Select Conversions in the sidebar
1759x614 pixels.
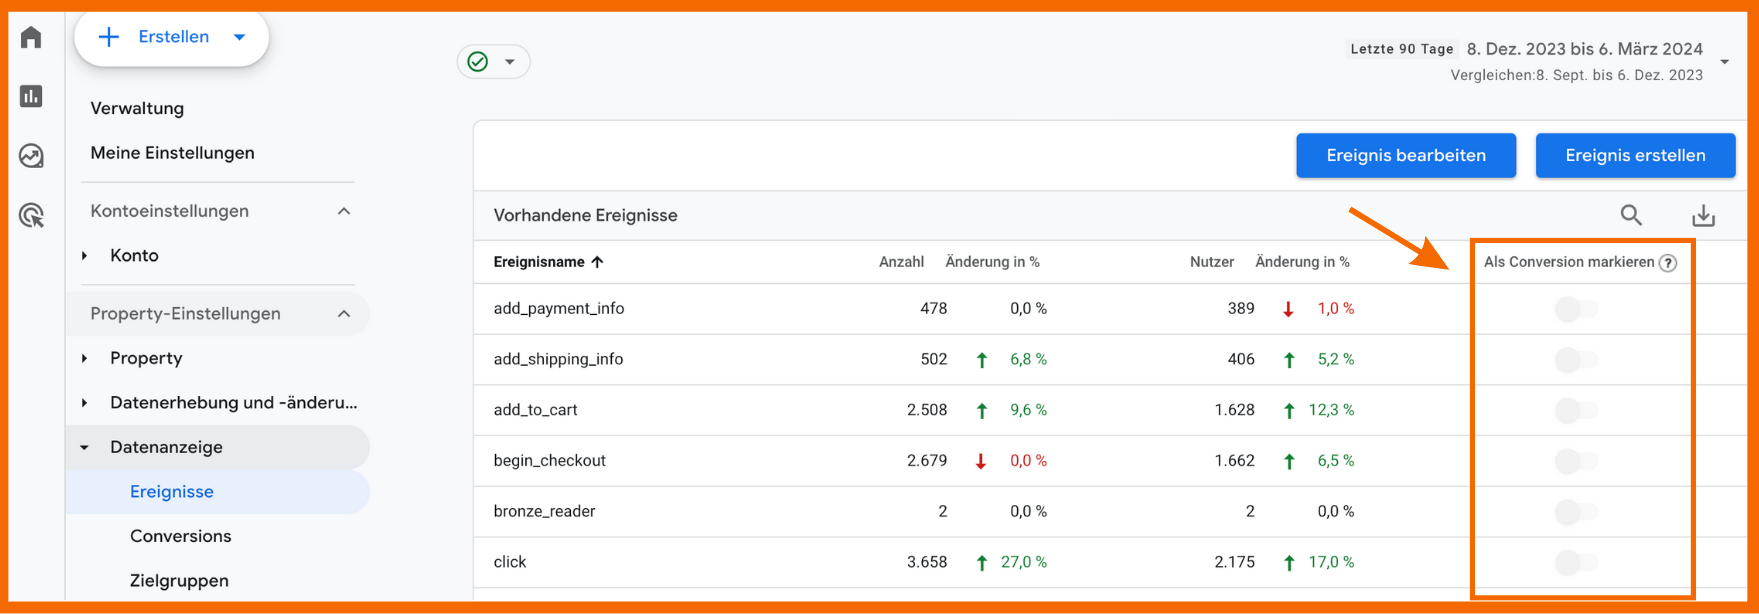180,536
